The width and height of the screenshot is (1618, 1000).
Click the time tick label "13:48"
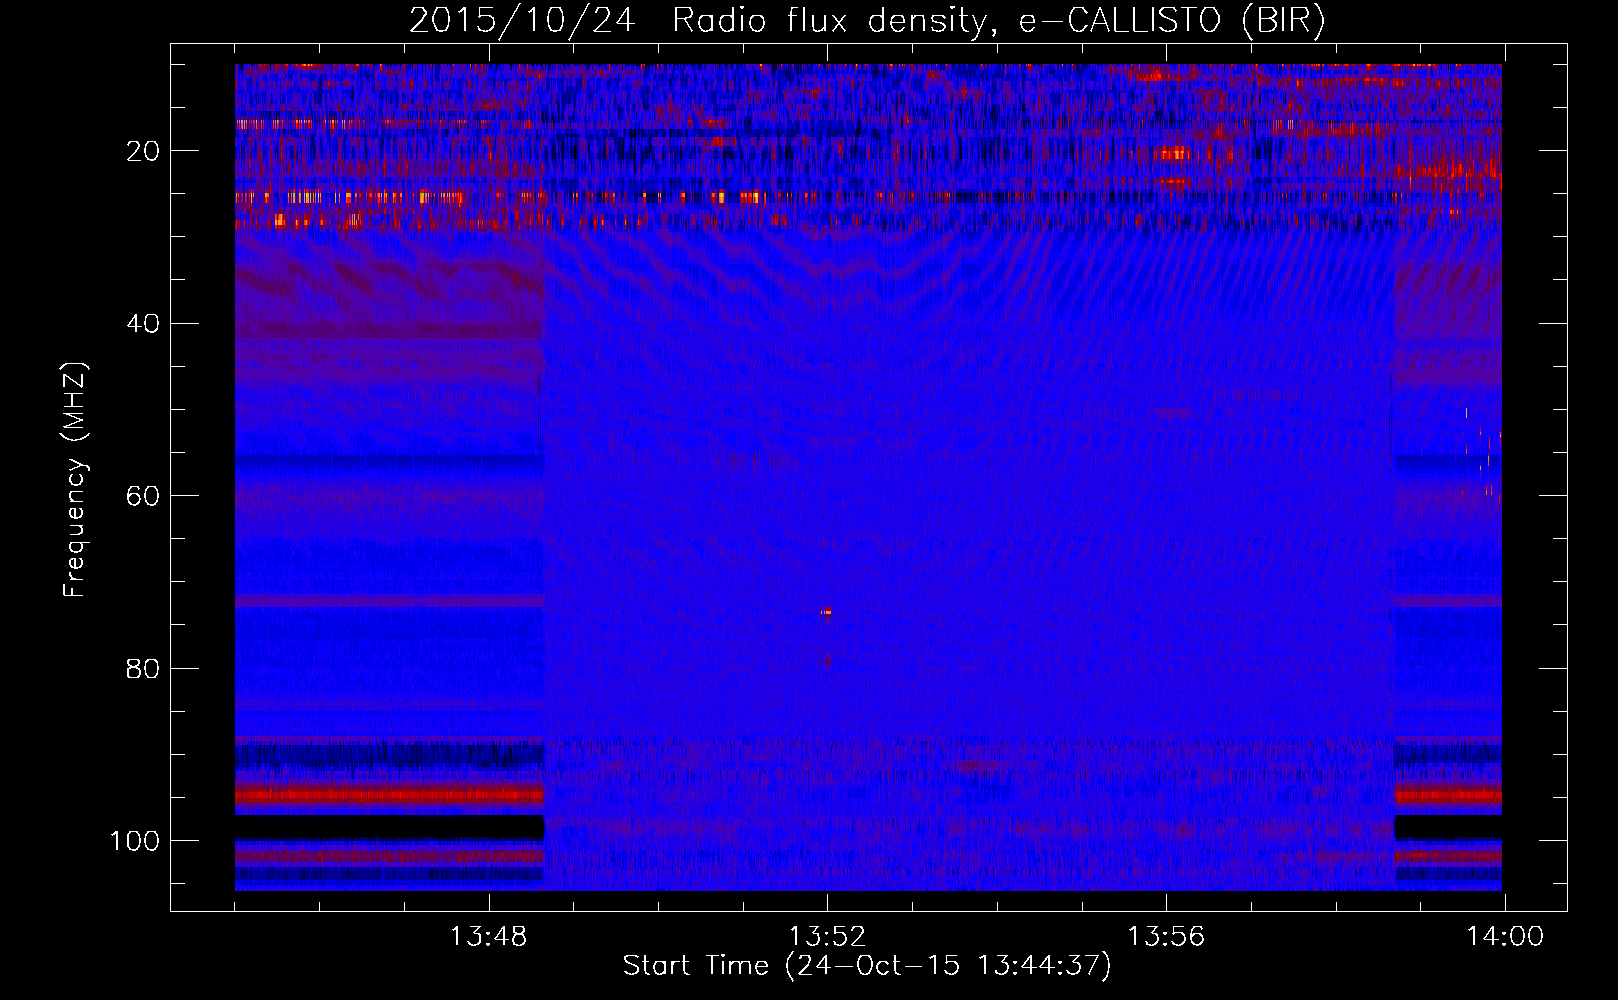tap(488, 937)
